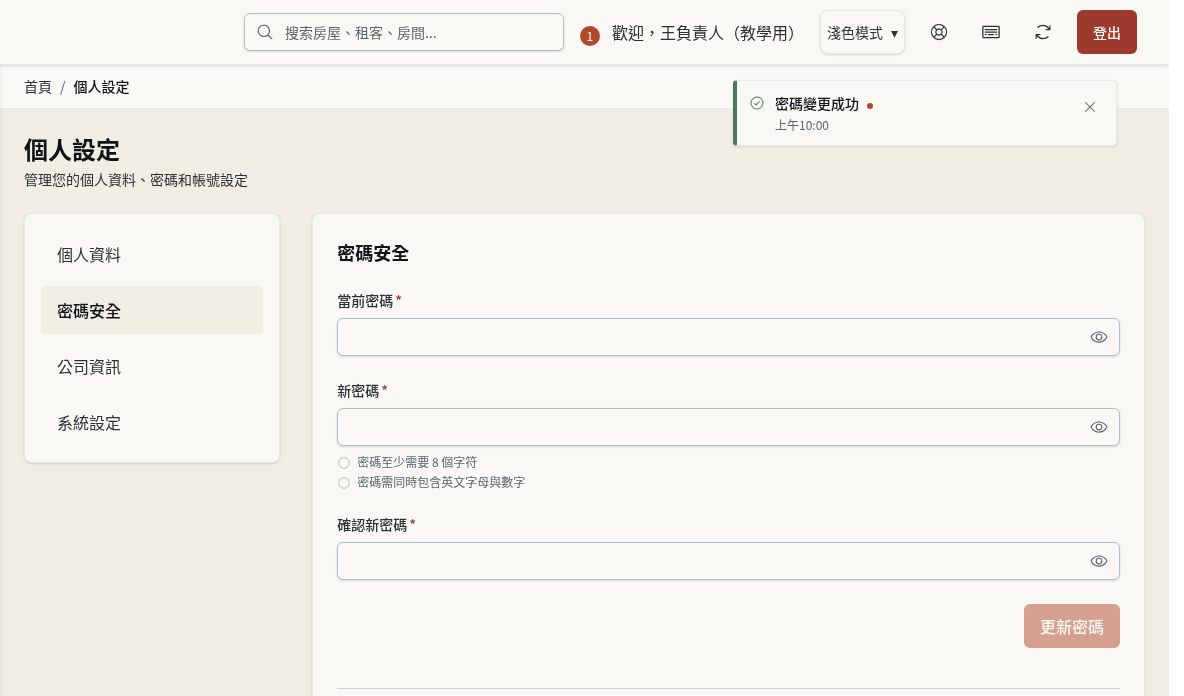The height and width of the screenshot is (696, 1184).
Task: Click into the 新密碼 input field
Action: 728,427
